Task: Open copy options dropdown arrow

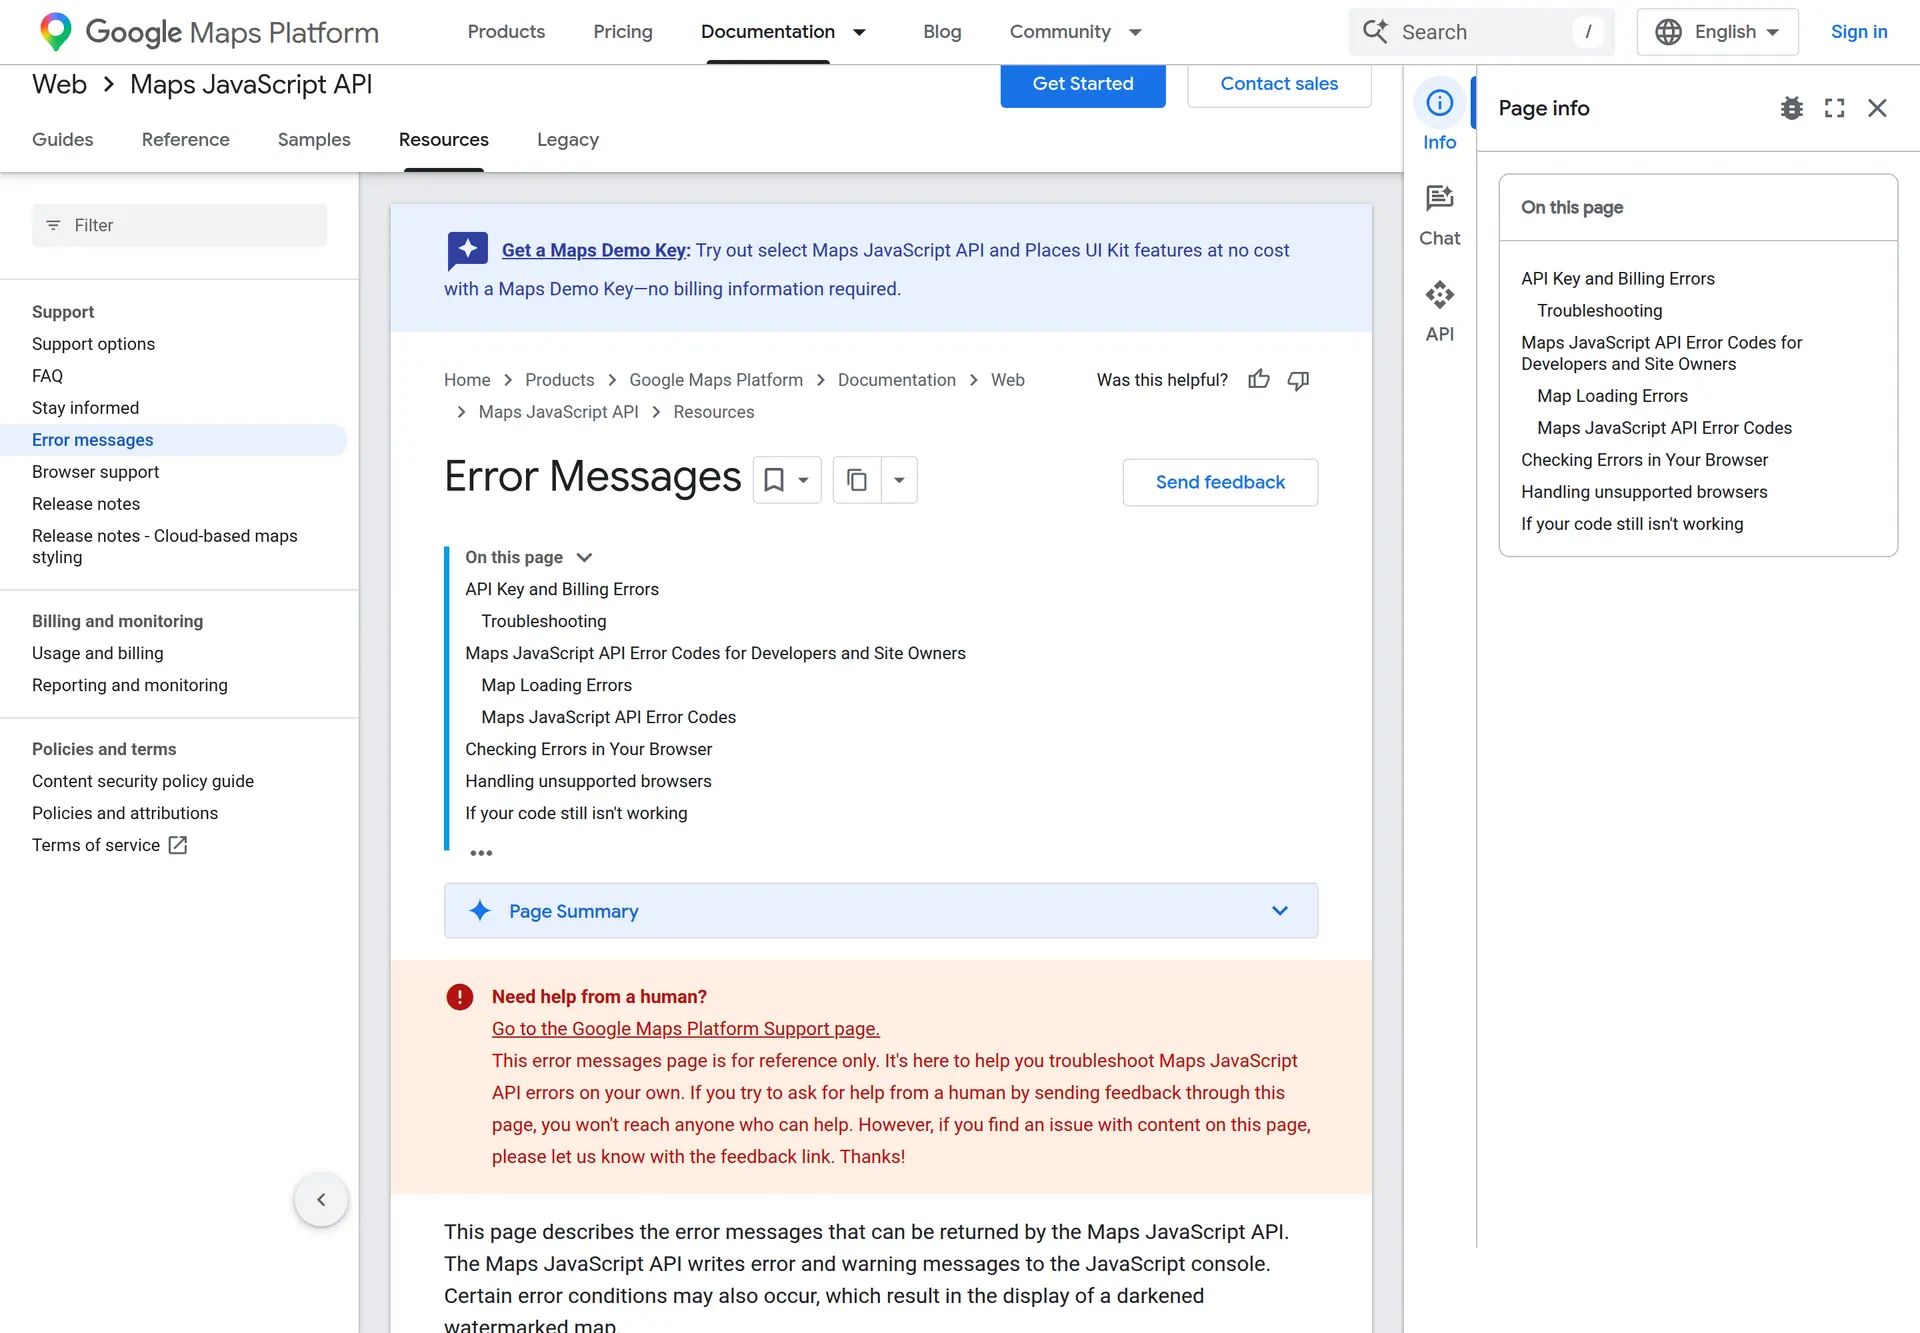Action: click(x=899, y=480)
